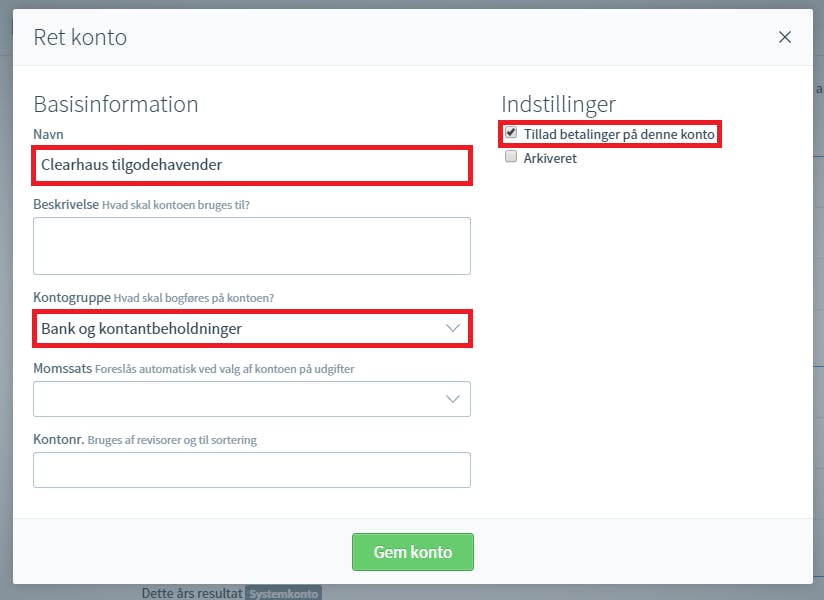Click the Basisinformation heading
This screenshot has height=600, width=824.
click(x=116, y=104)
